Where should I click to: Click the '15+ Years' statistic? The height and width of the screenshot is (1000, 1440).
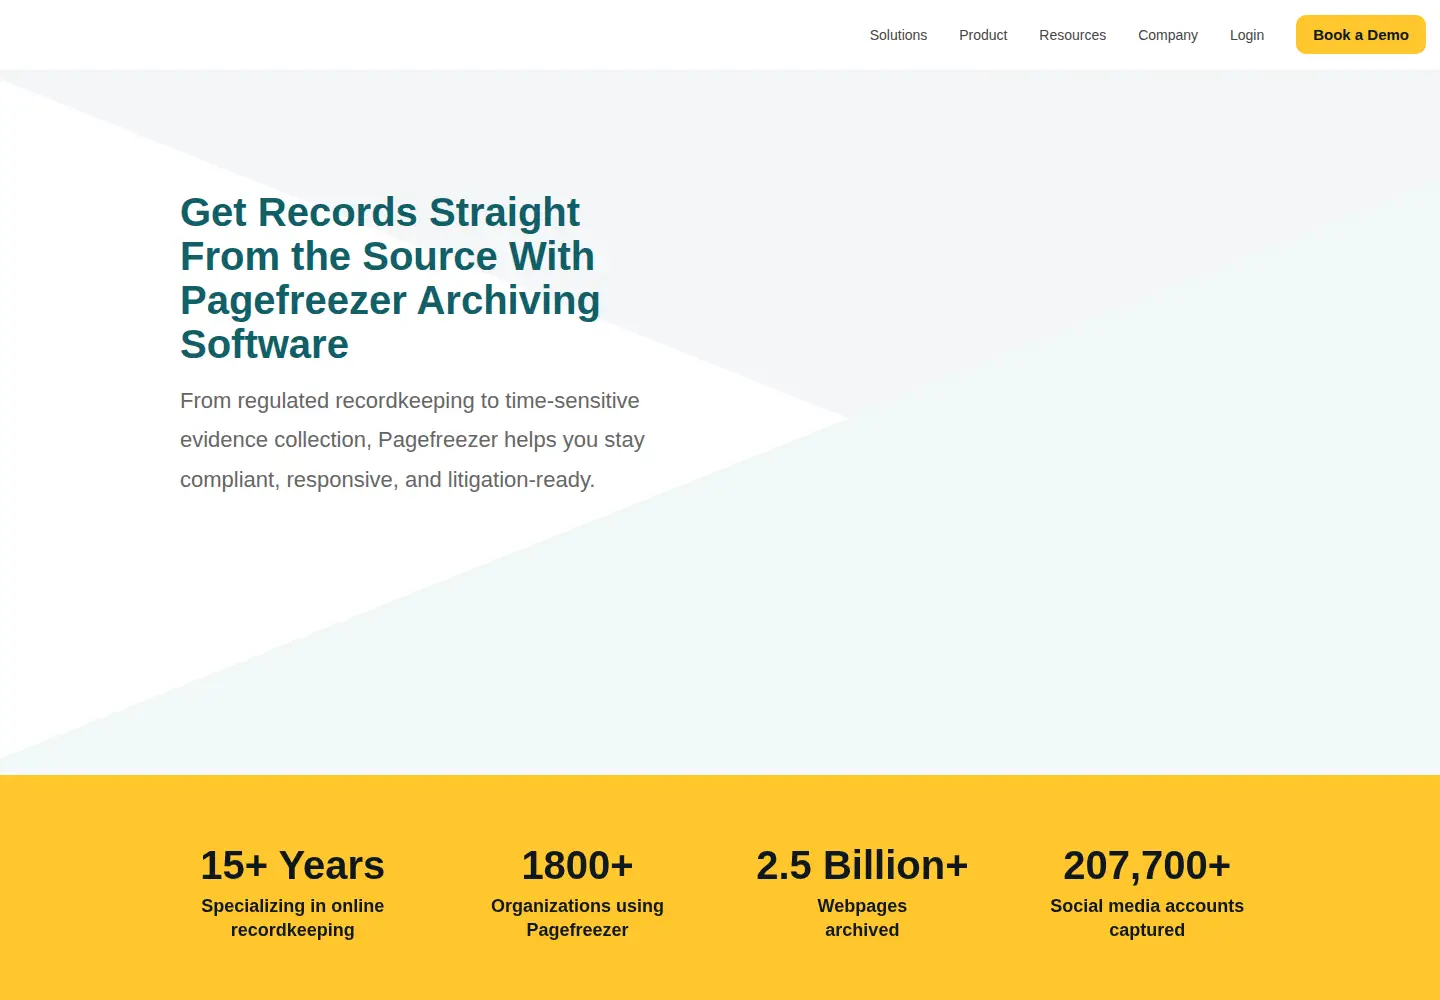292,866
